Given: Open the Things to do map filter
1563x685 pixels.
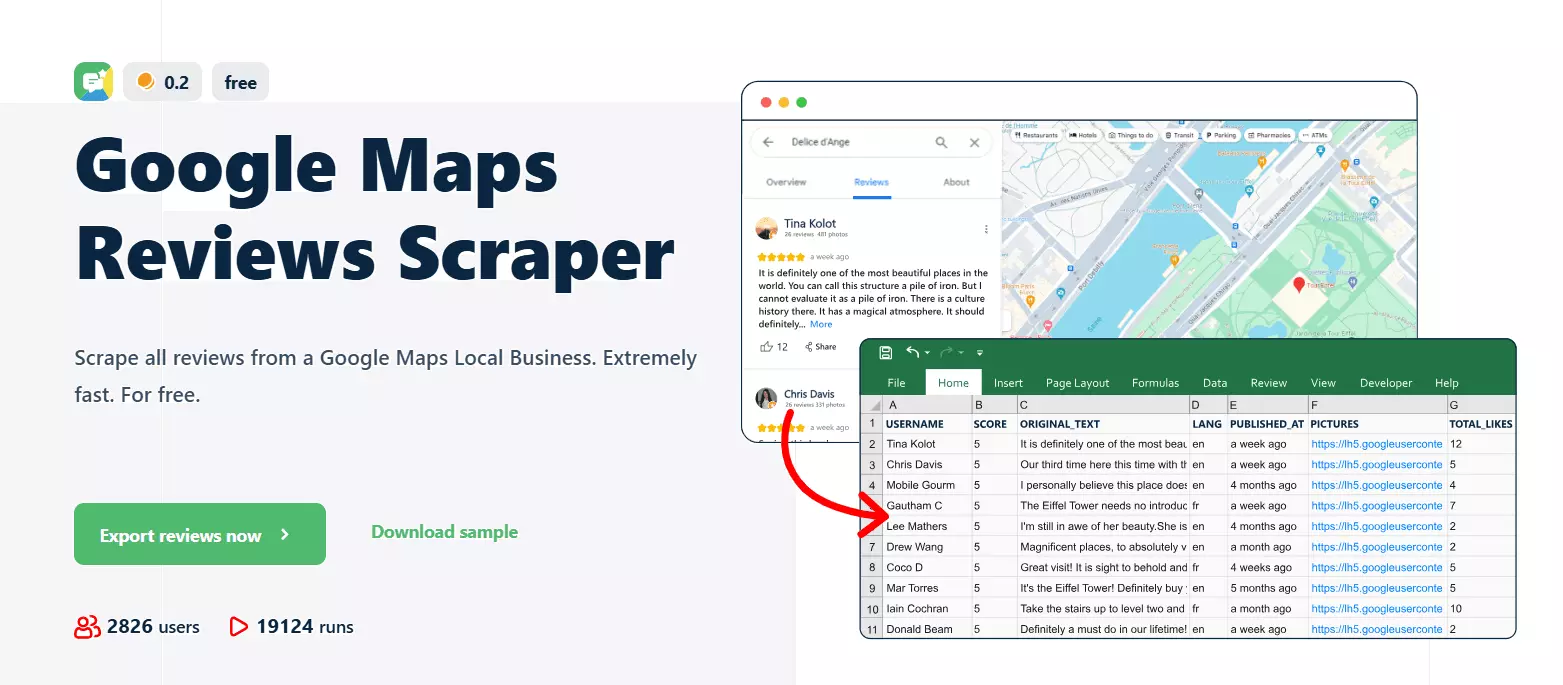Looking at the screenshot, I should (1132, 136).
